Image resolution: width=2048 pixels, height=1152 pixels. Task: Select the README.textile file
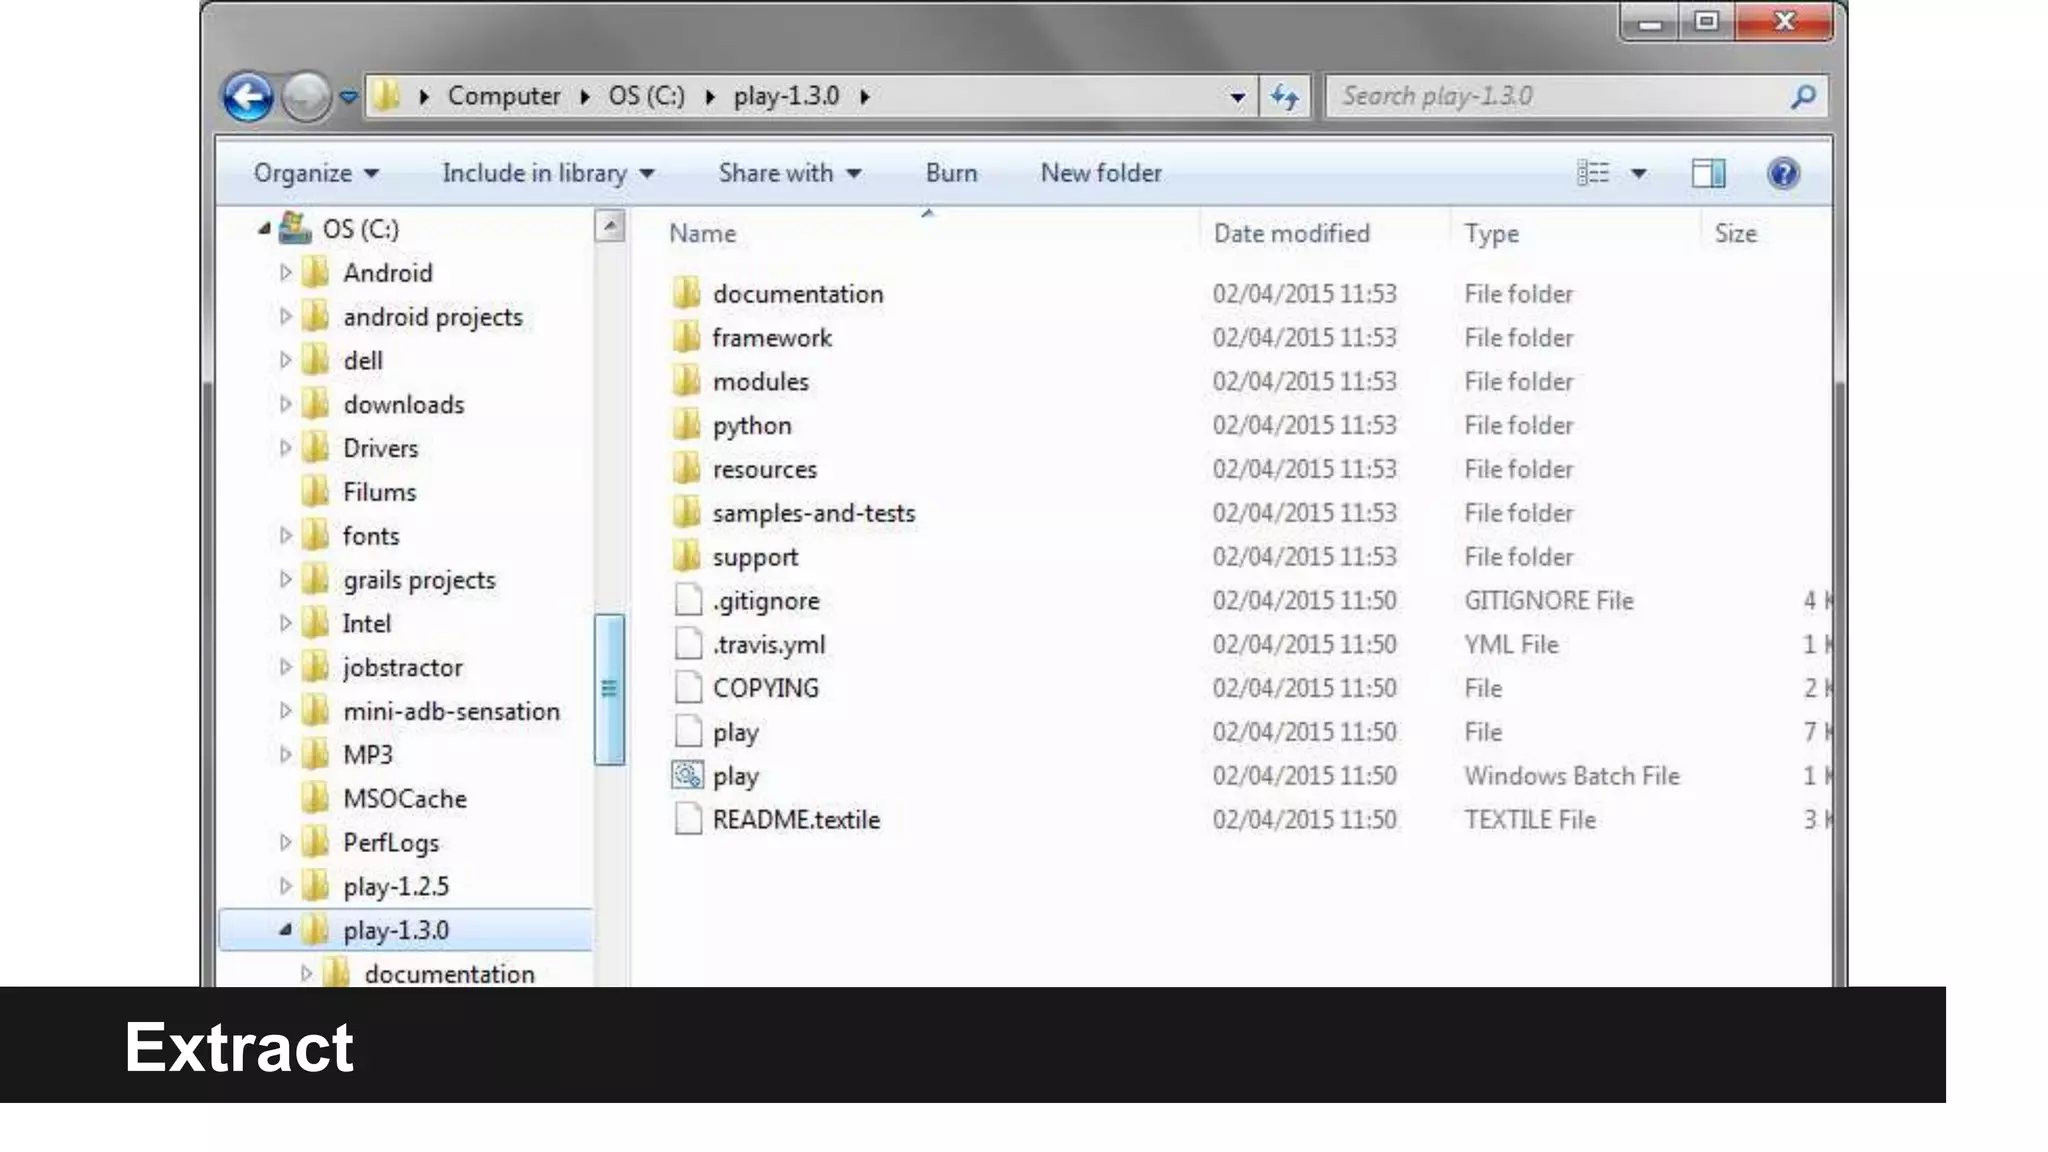coord(795,820)
